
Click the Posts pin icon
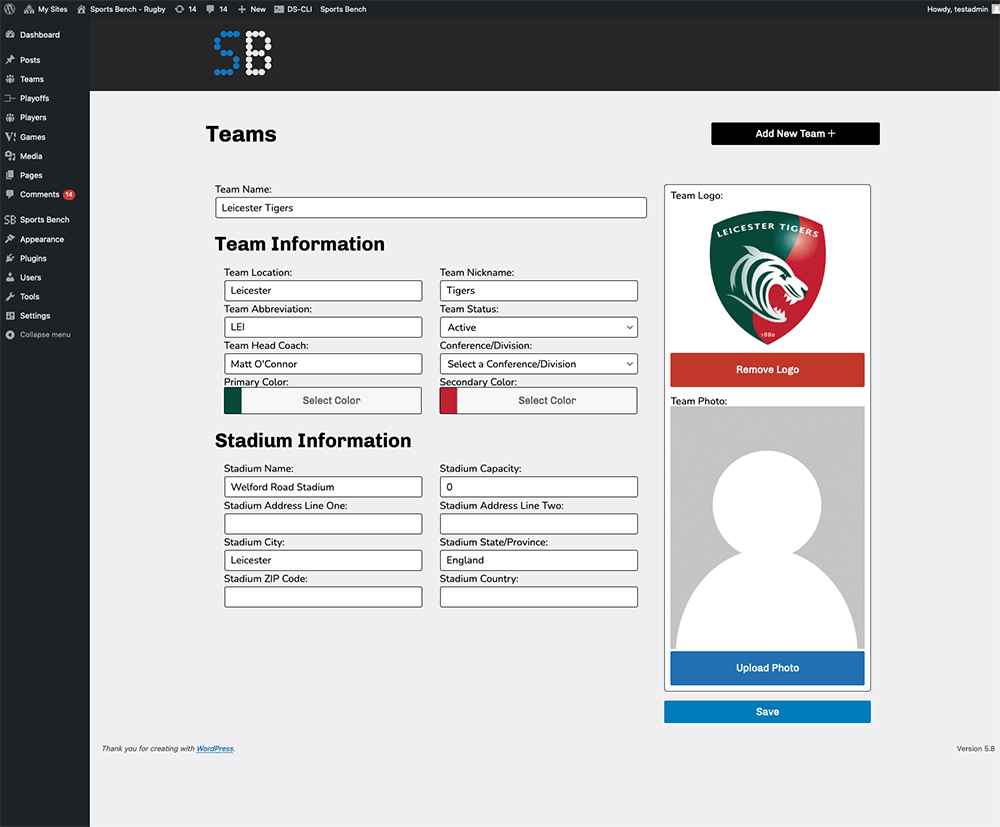tap(10, 60)
